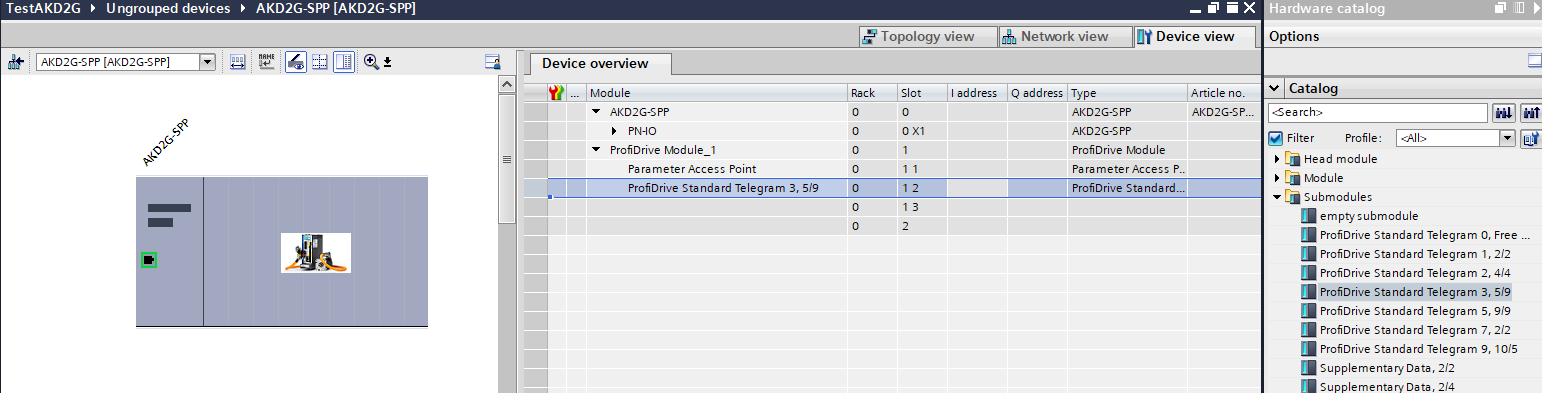The height and width of the screenshot is (393, 1542).
Task: Click in the catalog Search field
Action: 1377,113
